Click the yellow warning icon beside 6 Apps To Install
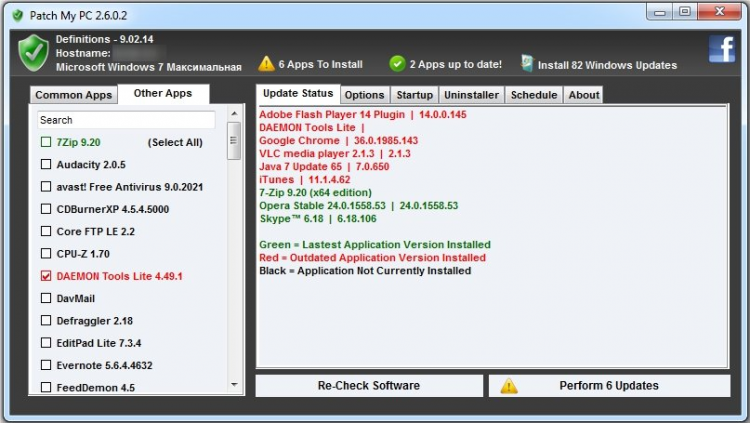 tap(266, 64)
